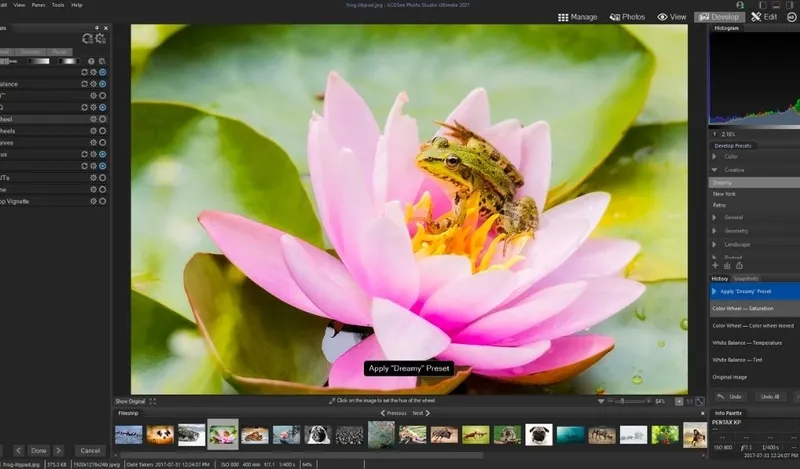Disable the White Balance group toggle
The height and width of the screenshot is (469, 800).
point(102,84)
